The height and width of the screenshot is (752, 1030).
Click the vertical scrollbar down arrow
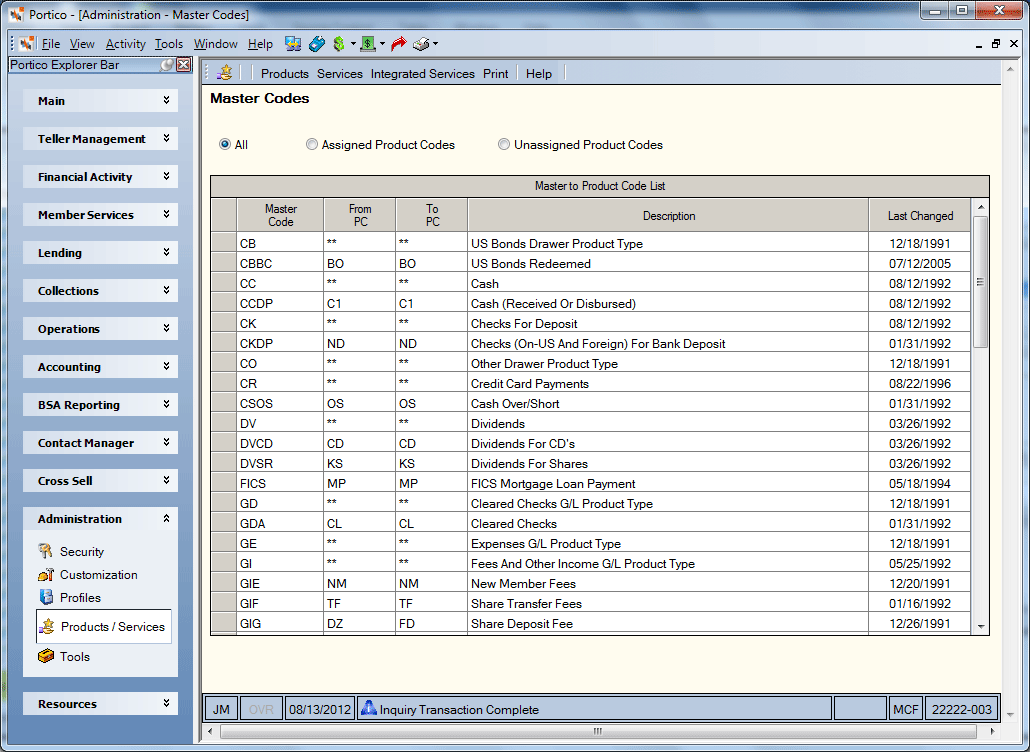pos(981,627)
